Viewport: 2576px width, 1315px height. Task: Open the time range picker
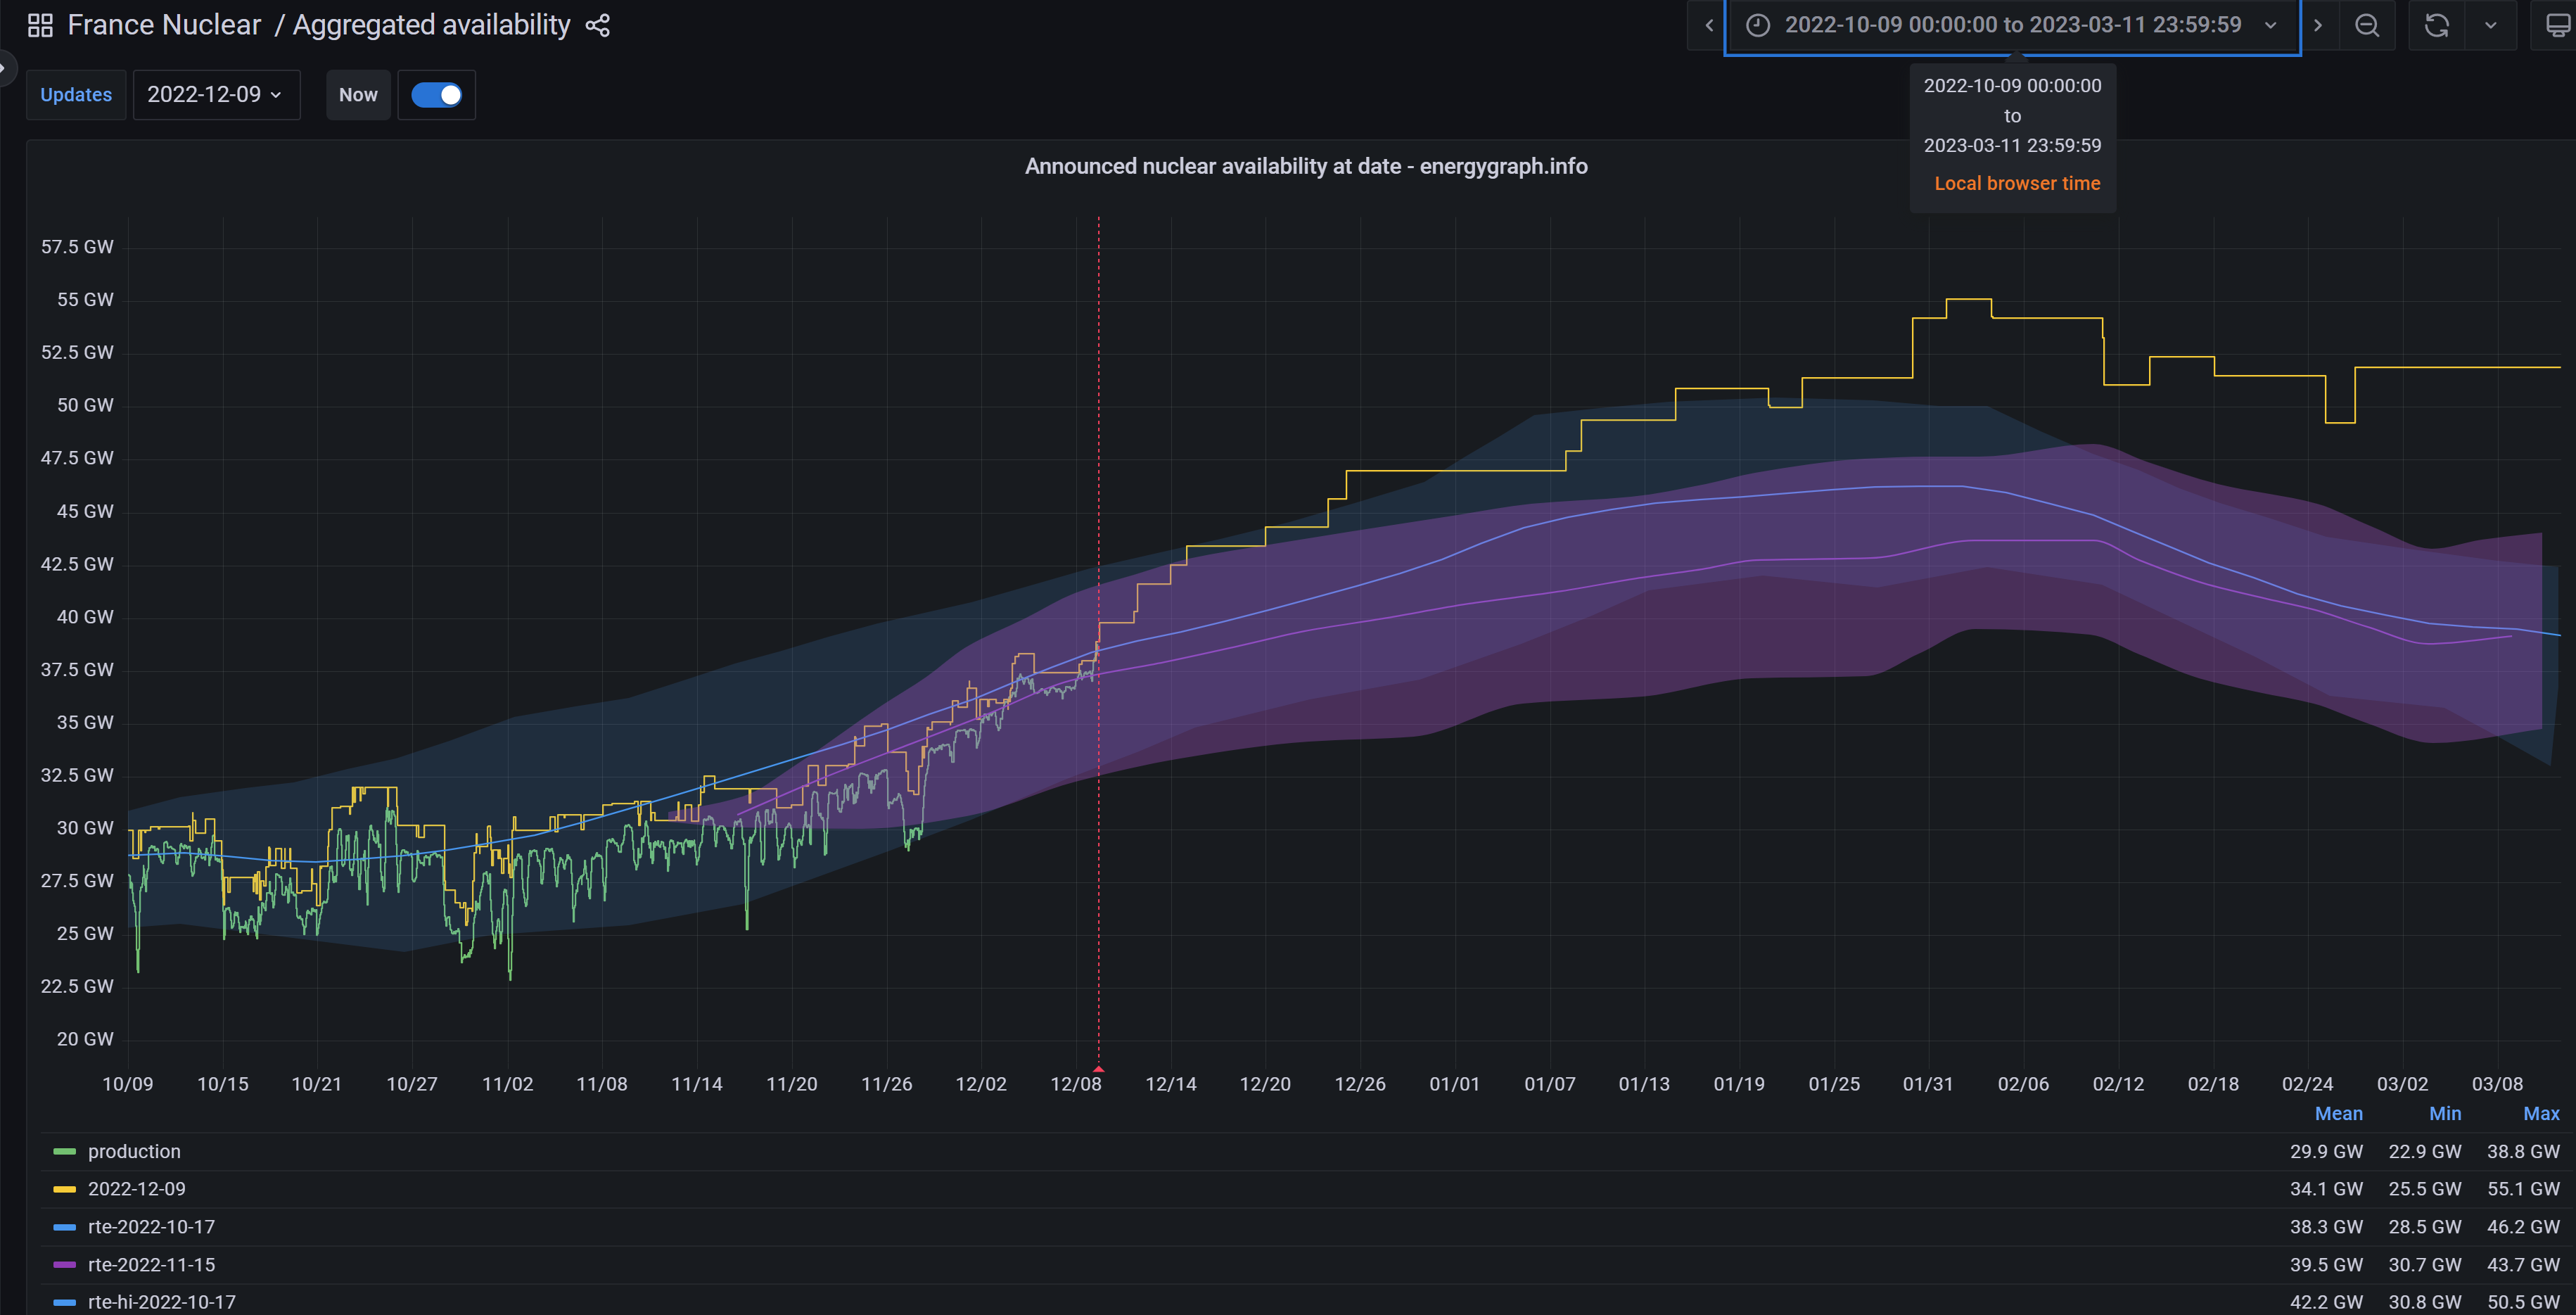2012,25
